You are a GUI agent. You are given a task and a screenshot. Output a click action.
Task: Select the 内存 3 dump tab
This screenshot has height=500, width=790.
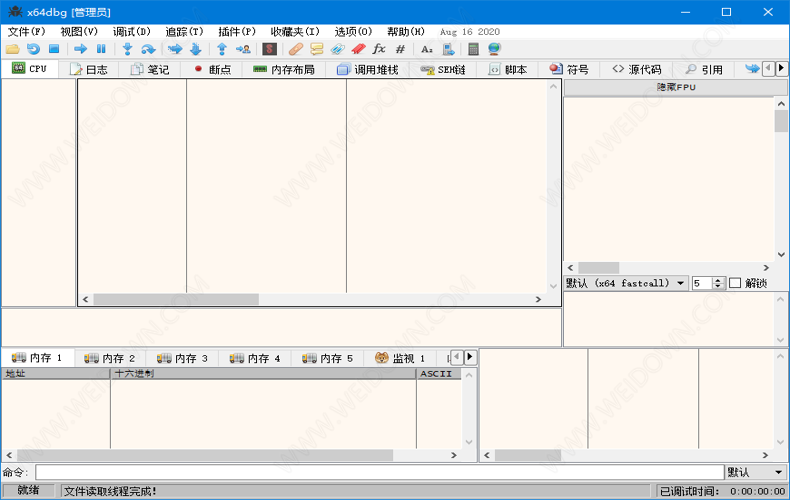click(x=182, y=358)
